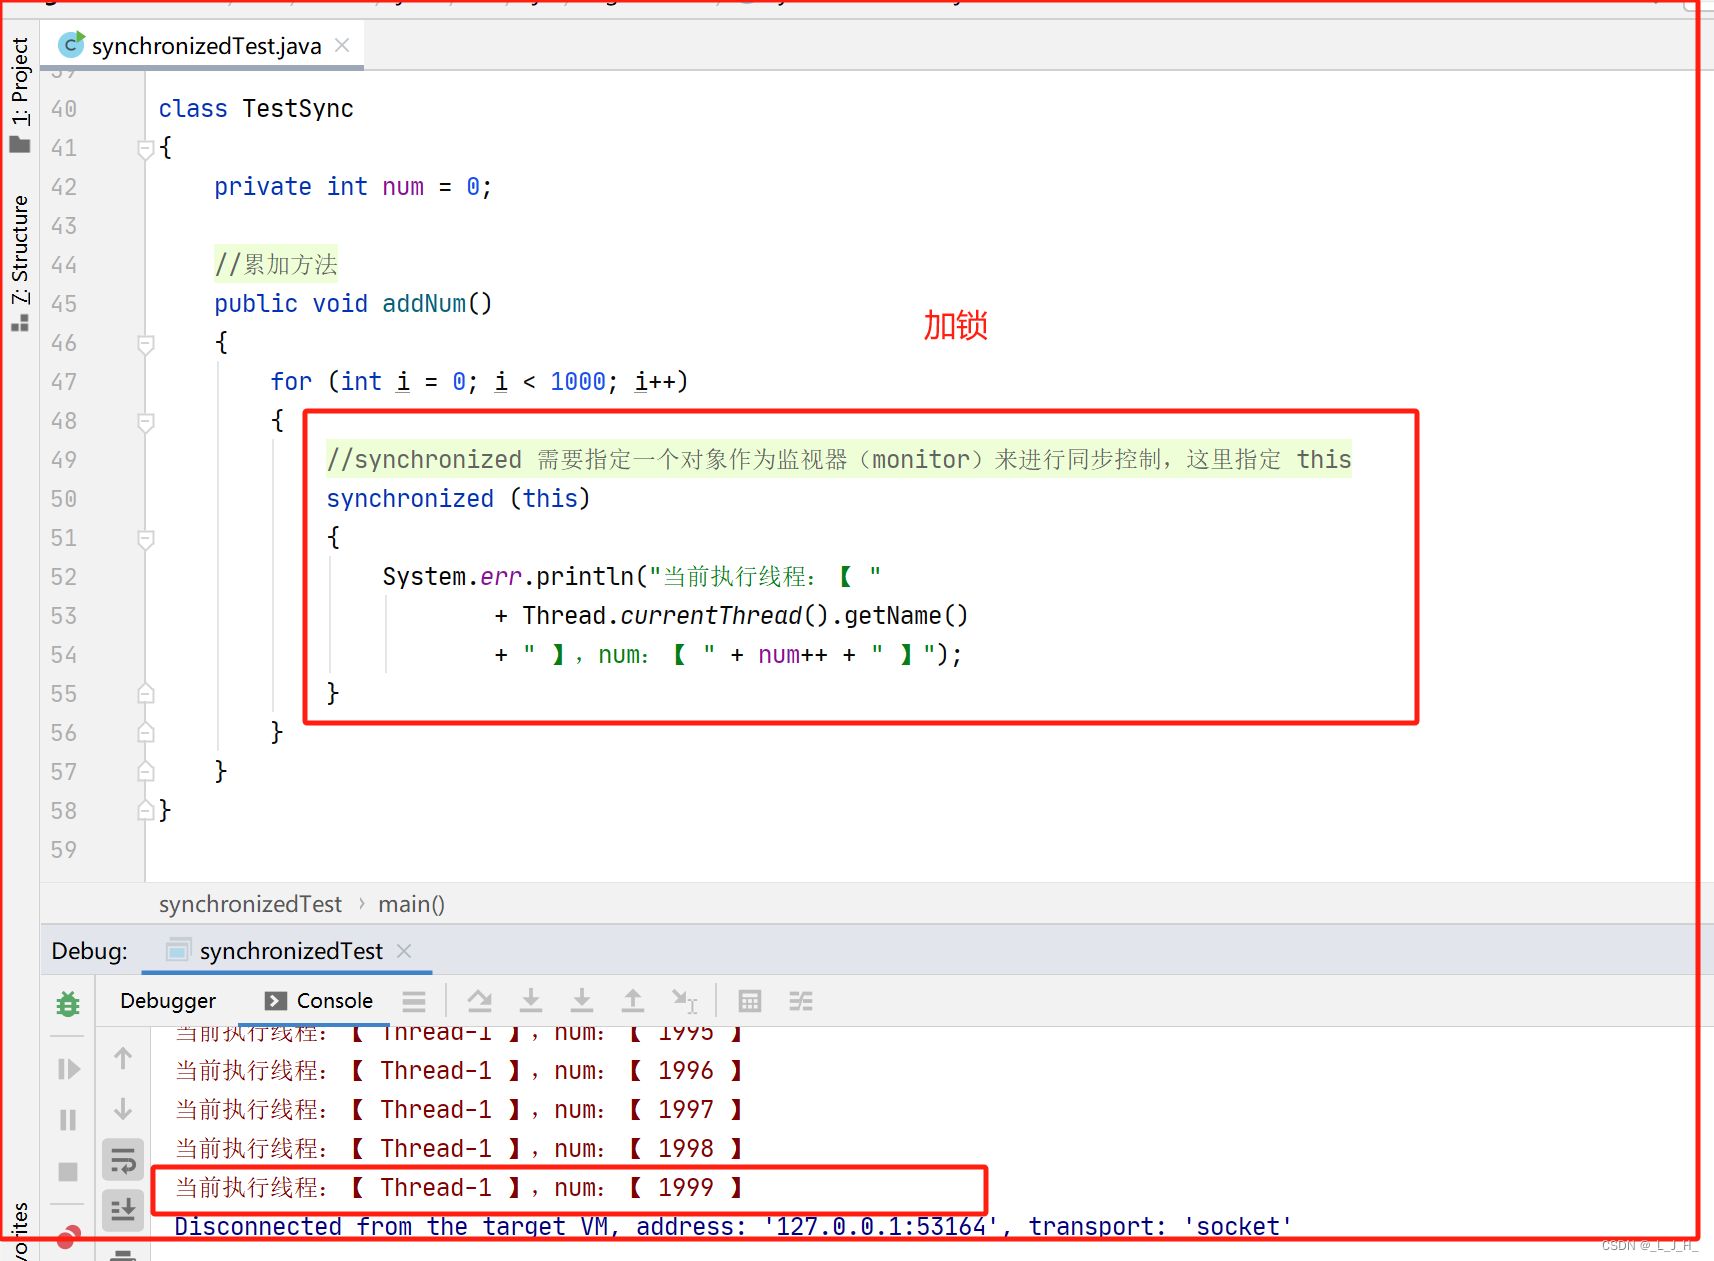Image resolution: width=1714 pixels, height=1261 pixels.
Task: Click the Run to Cursor icon
Action: [x=685, y=1001]
